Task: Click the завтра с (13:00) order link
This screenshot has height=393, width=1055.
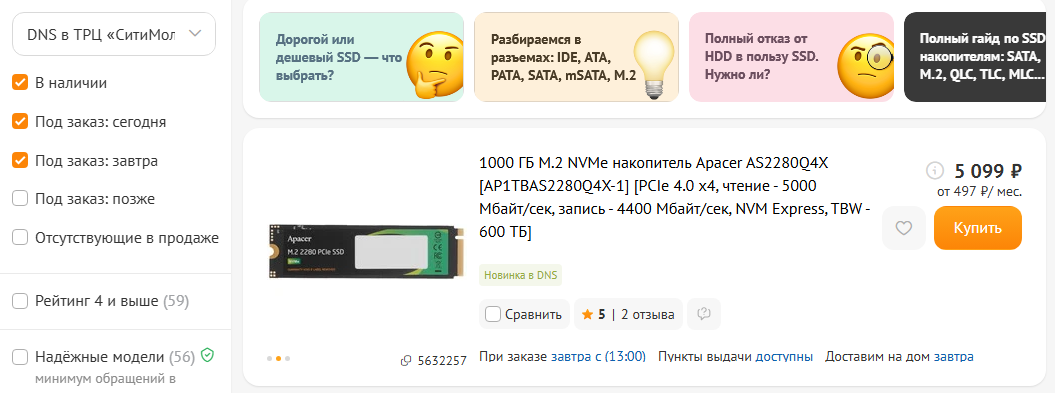Action: click(x=598, y=356)
